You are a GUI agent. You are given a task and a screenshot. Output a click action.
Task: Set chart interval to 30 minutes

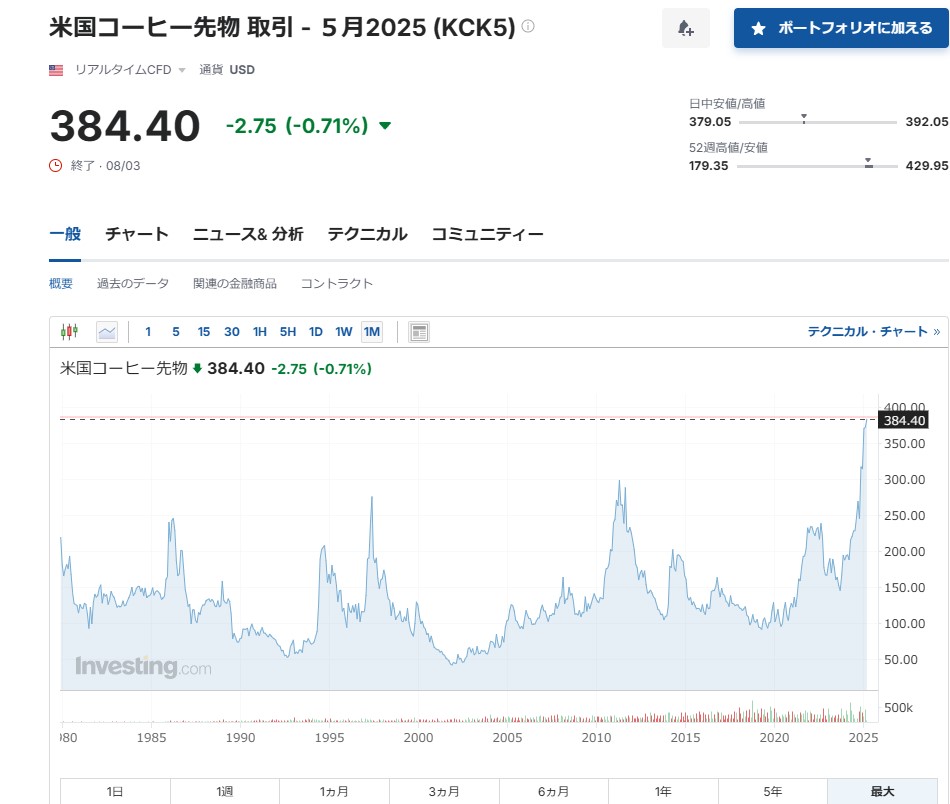[231, 331]
